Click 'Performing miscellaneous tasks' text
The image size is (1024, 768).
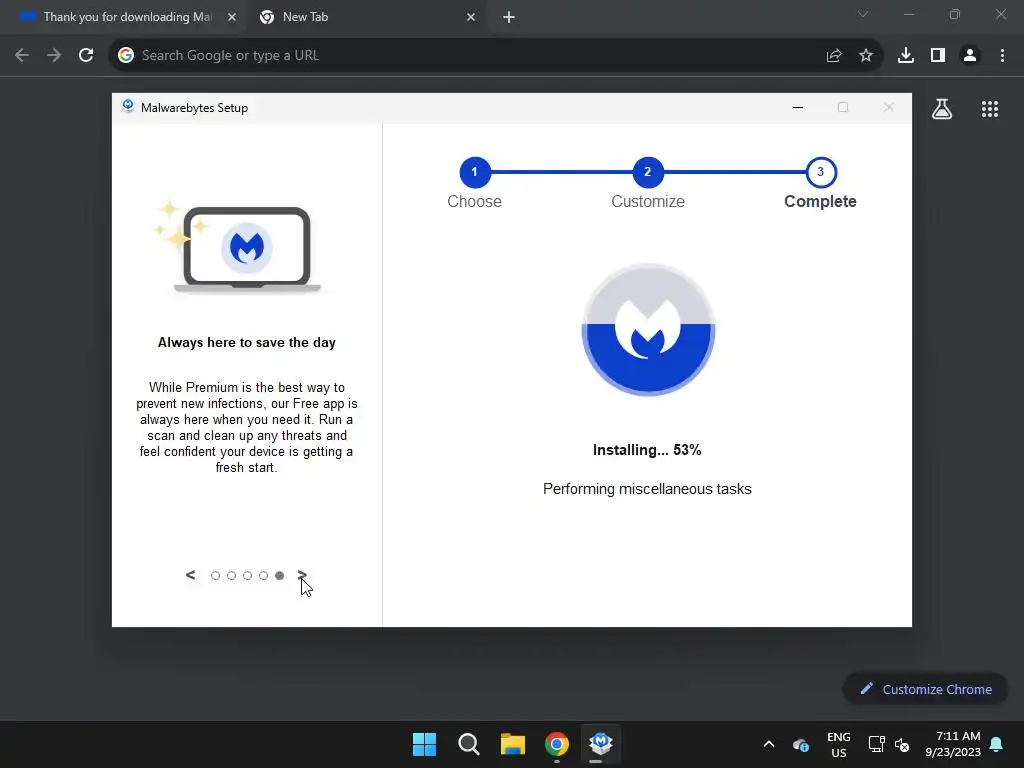(647, 488)
